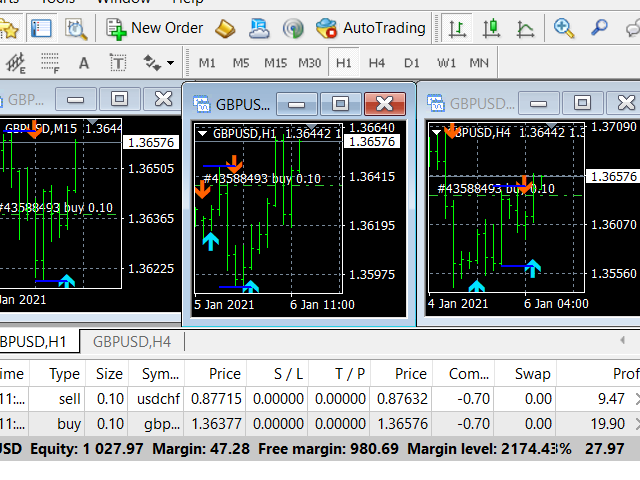Image resolution: width=640 pixels, height=480 pixels.
Task: Click the GBPUSD H4 chart window icon
Action: pyautogui.click(x=436, y=103)
